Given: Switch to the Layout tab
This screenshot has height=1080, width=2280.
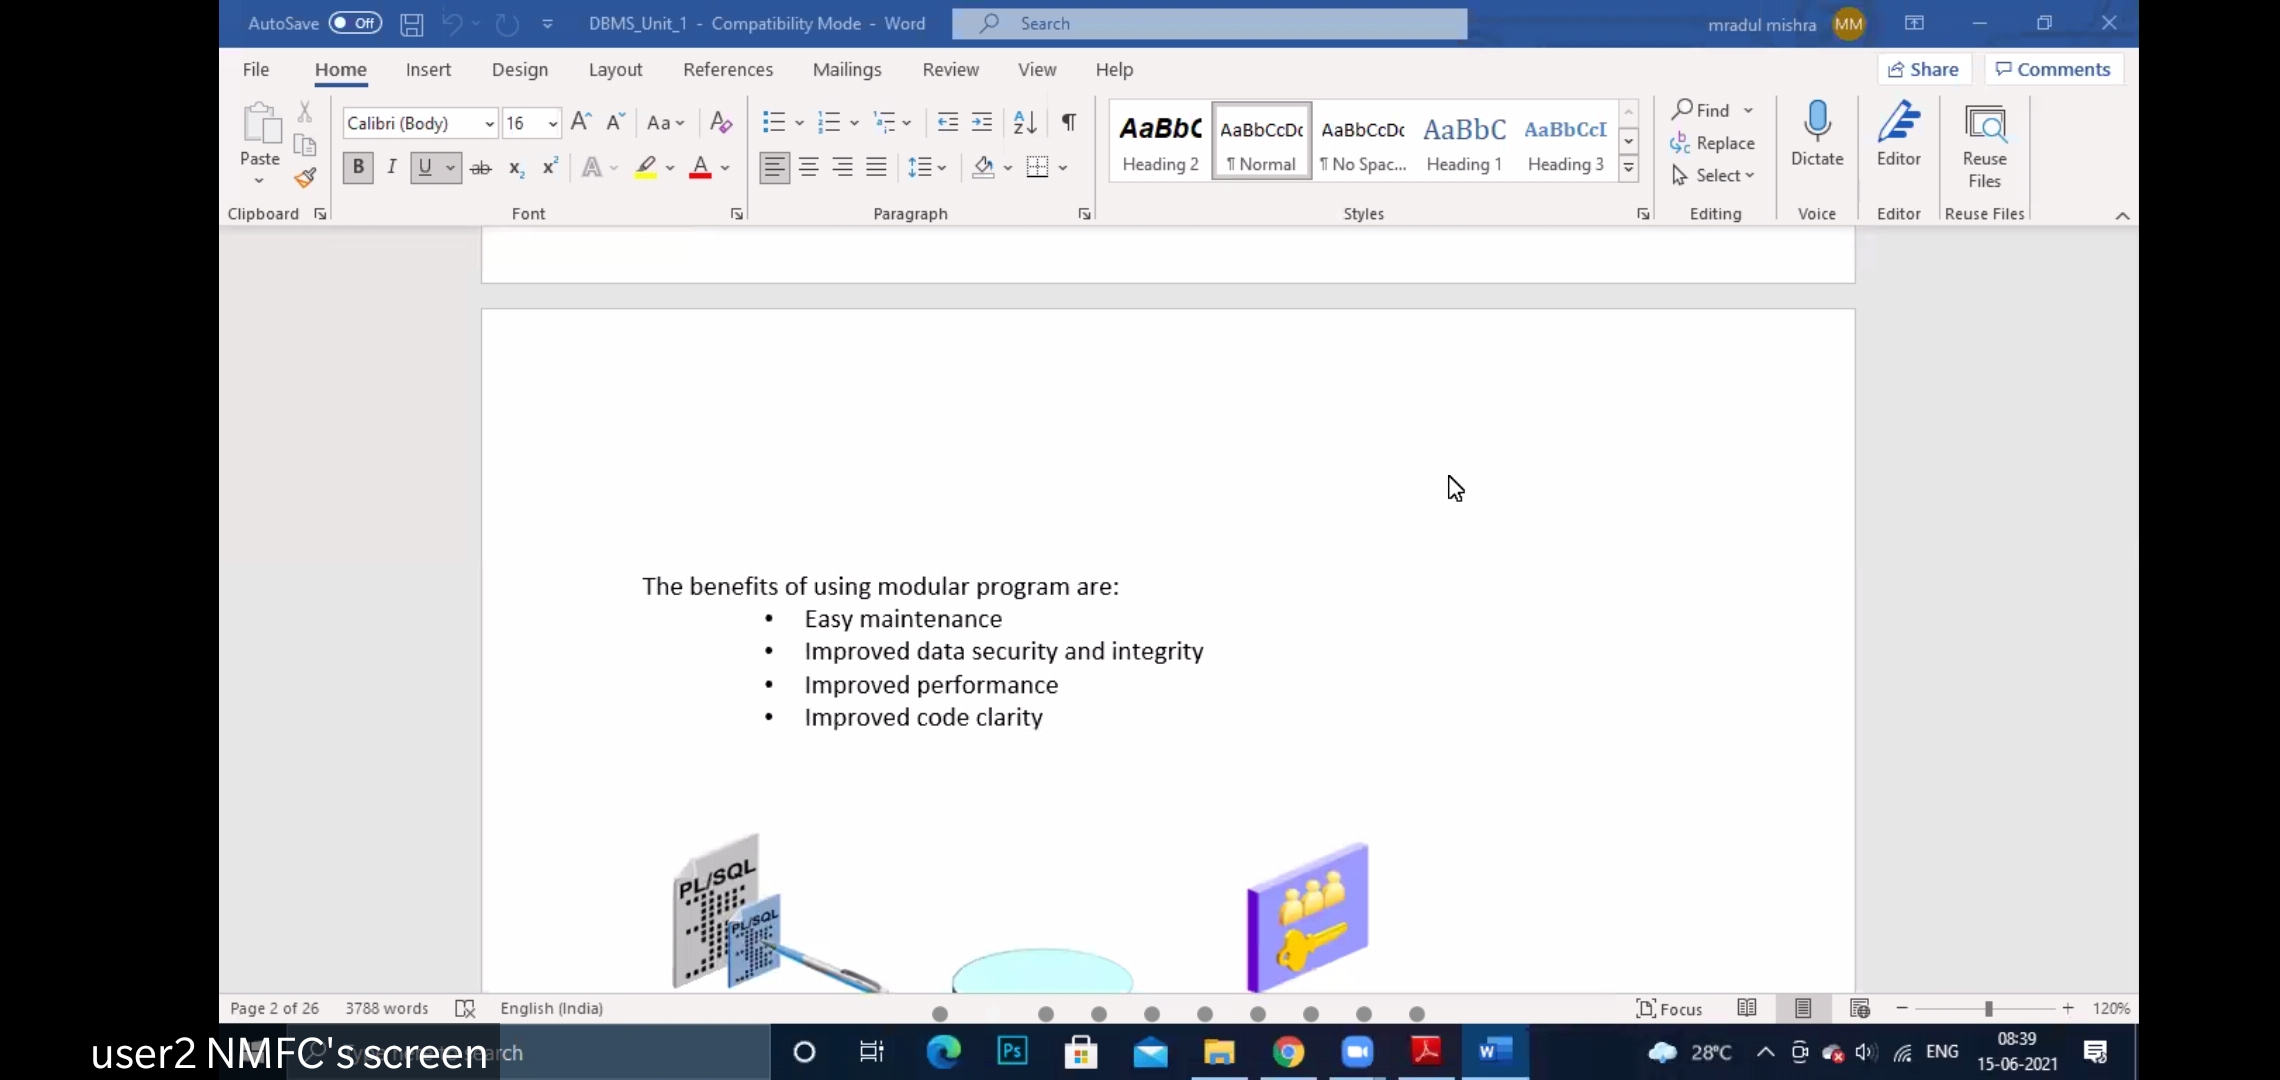Looking at the screenshot, I should [615, 70].
